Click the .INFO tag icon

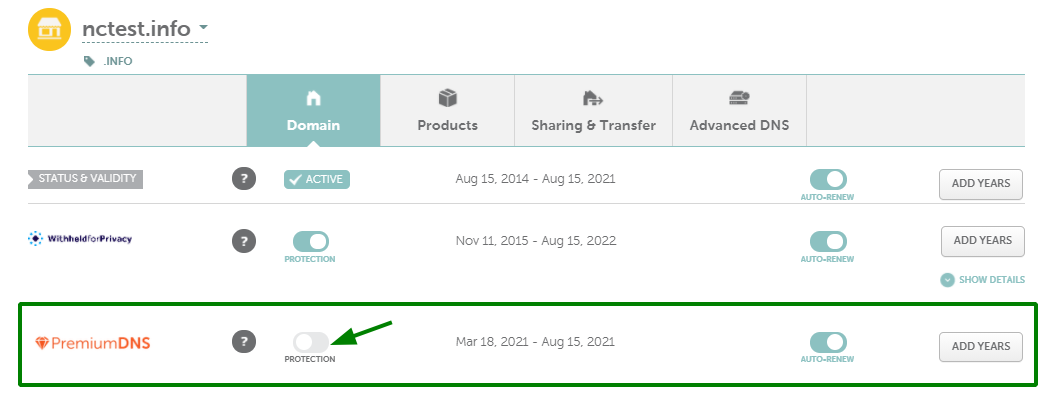pos(89,61)
